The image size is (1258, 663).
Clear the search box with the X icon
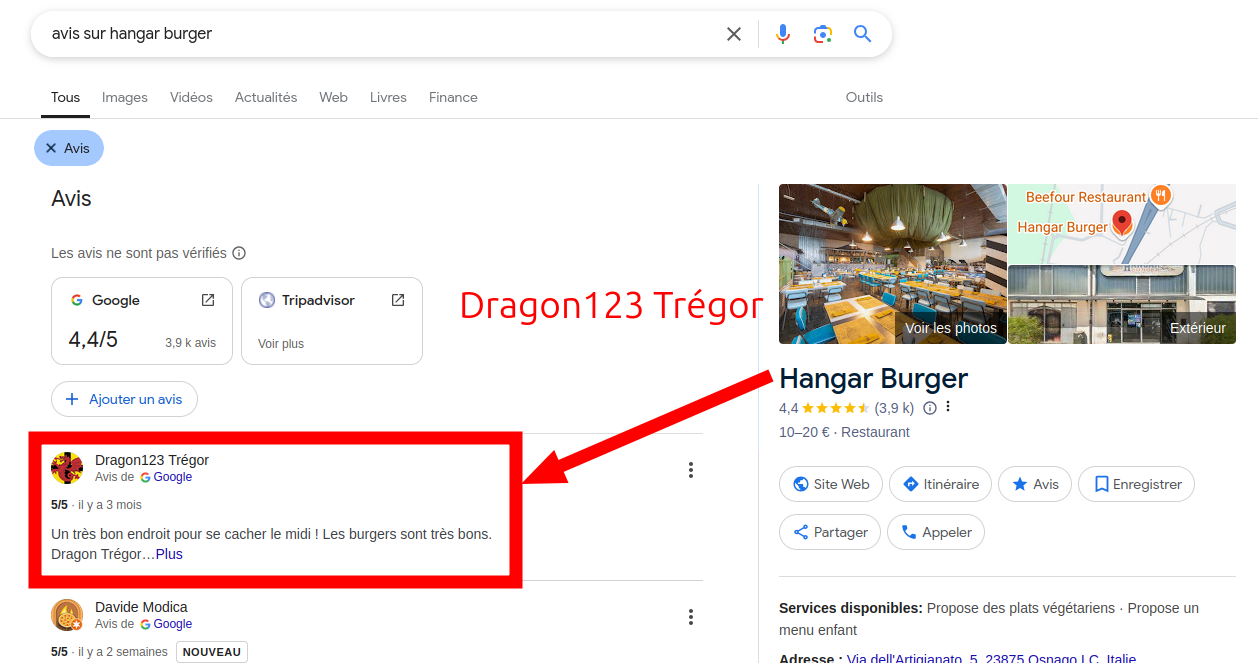click(734, 34)
